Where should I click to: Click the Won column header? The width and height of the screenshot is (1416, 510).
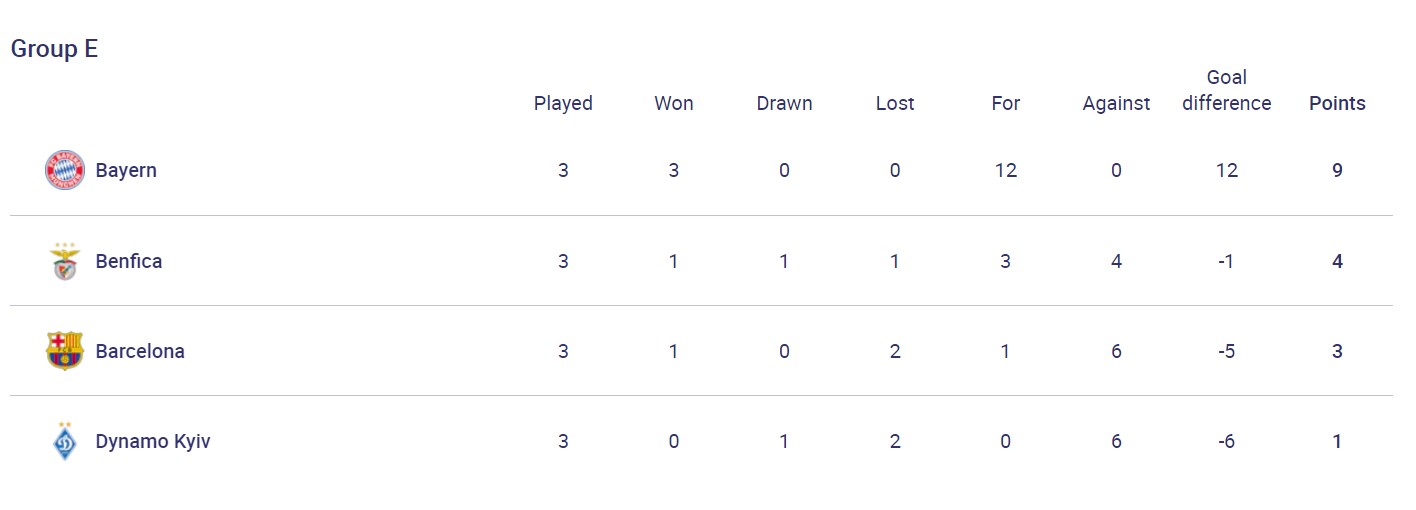coord(674,103)
